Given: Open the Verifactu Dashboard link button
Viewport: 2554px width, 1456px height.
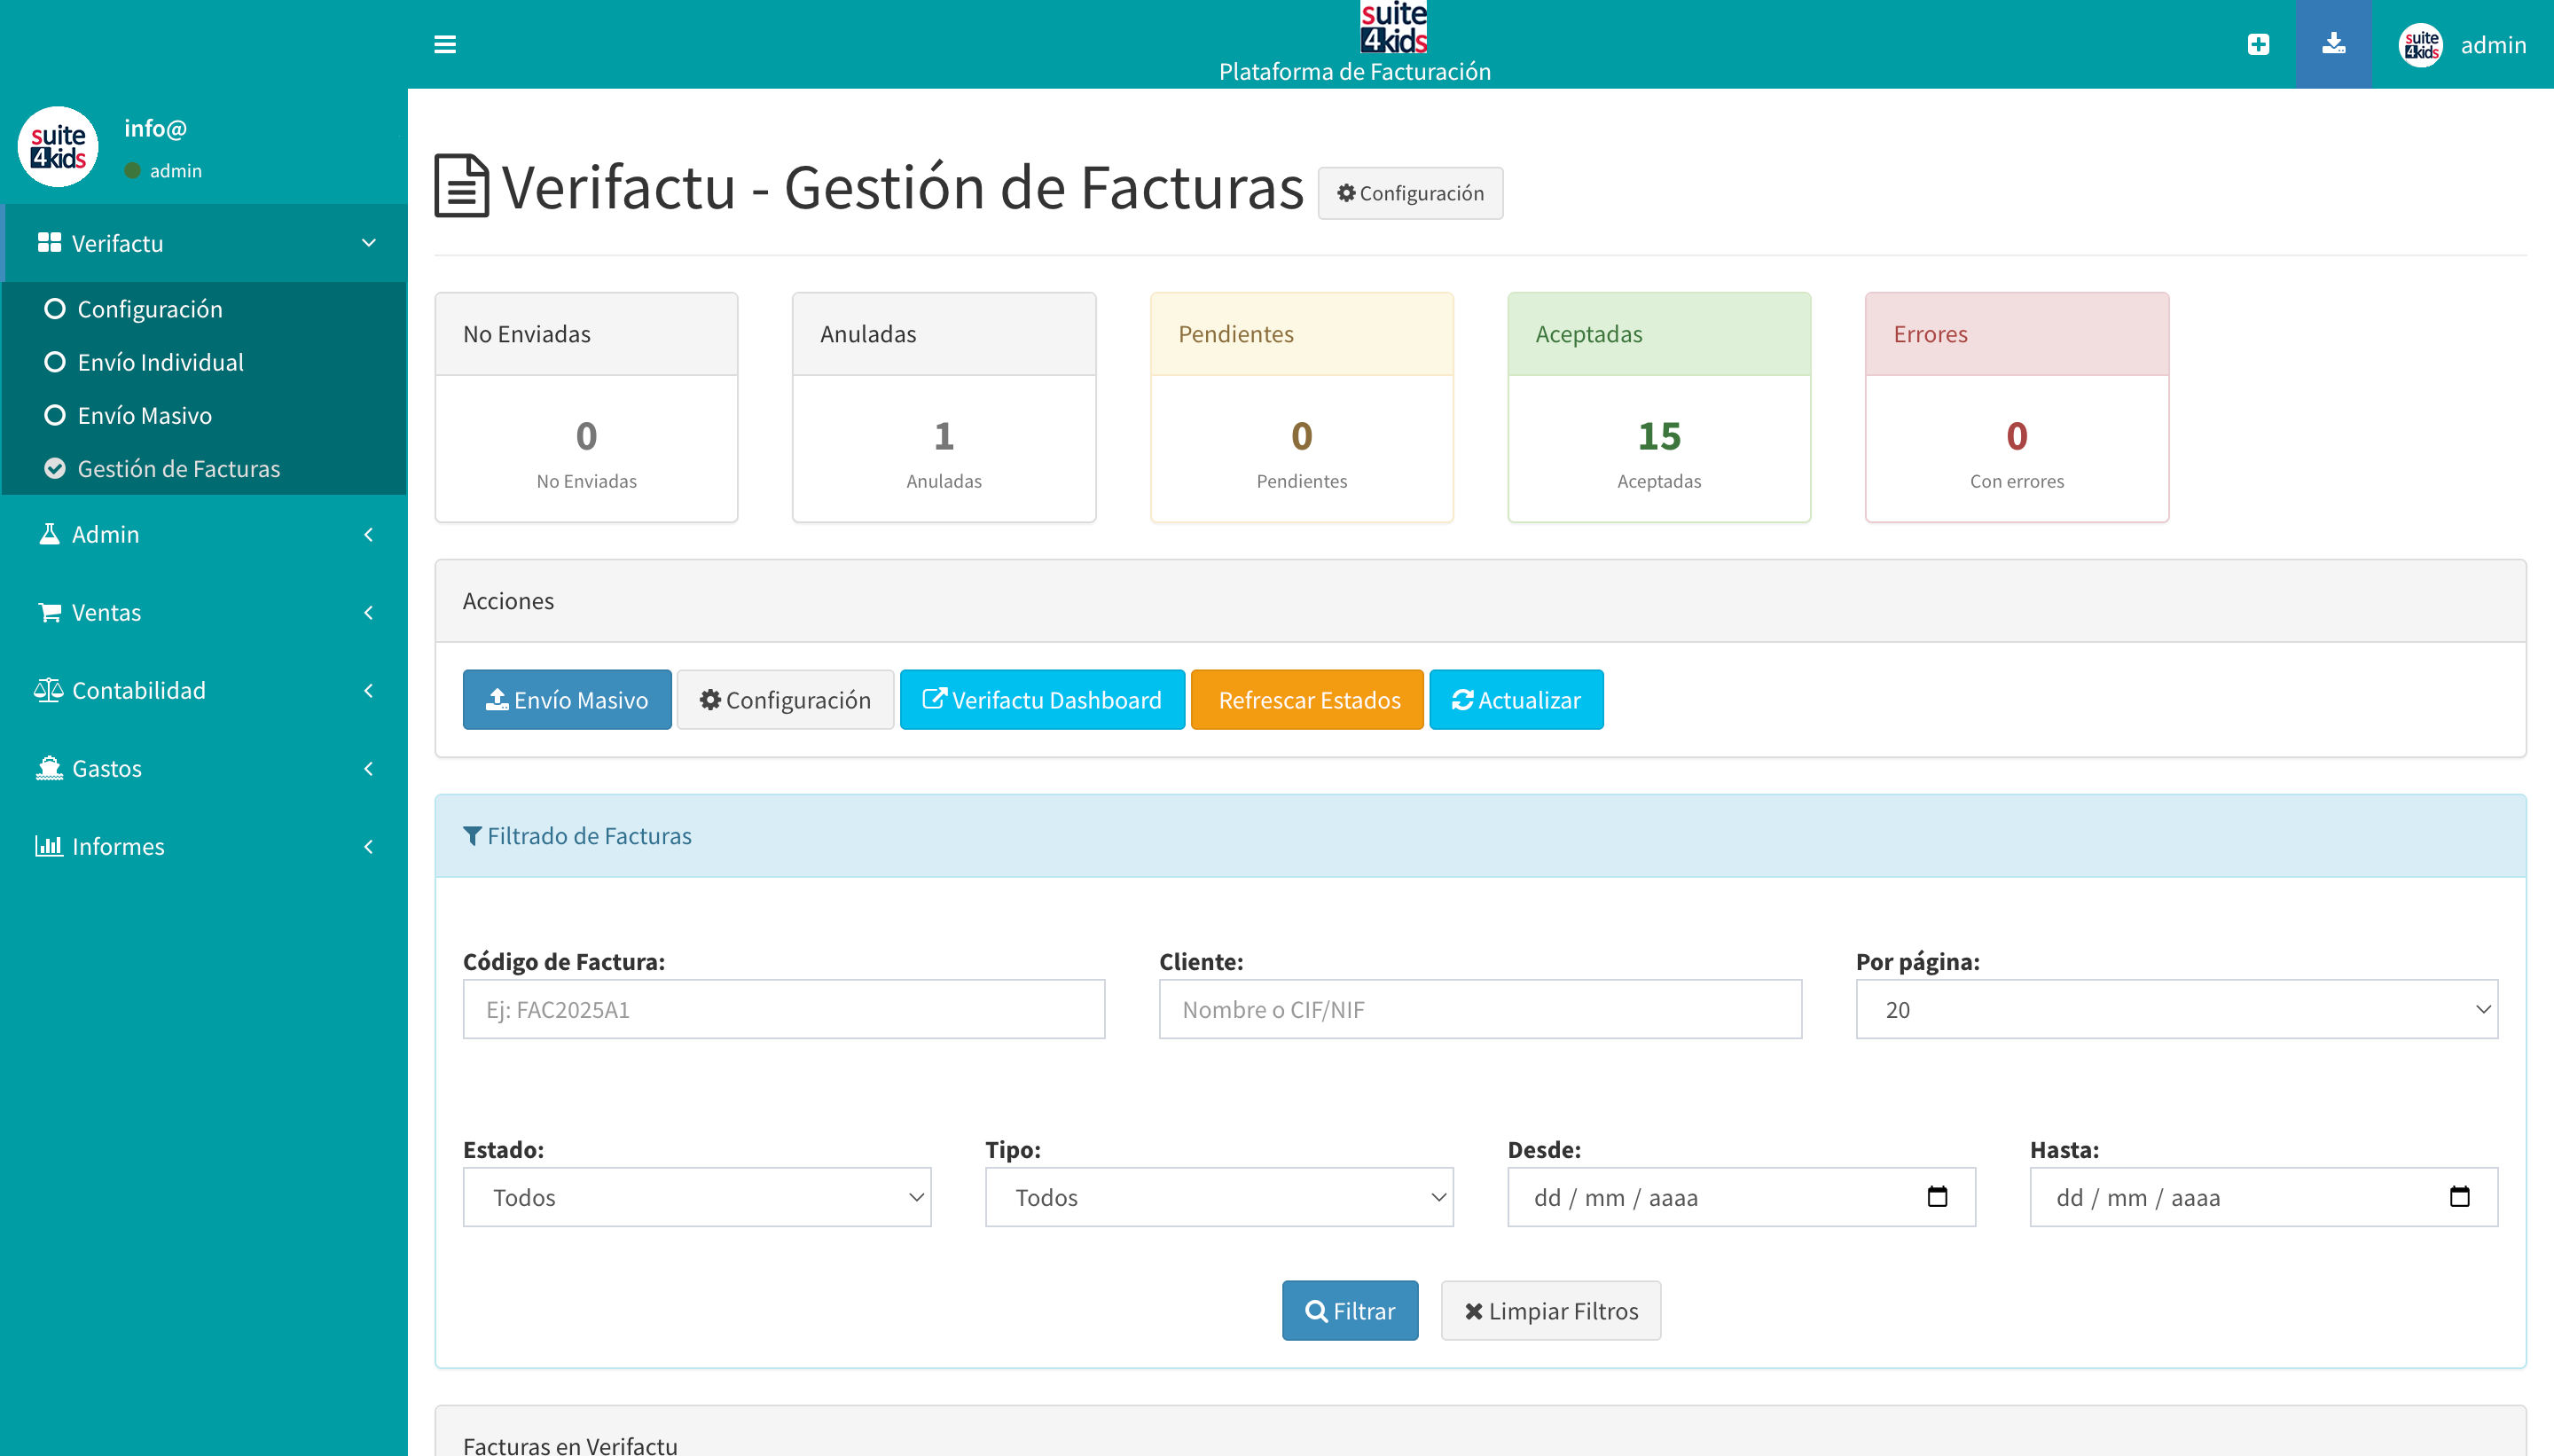Looking at the screenshot, I should pos(1042,700).
